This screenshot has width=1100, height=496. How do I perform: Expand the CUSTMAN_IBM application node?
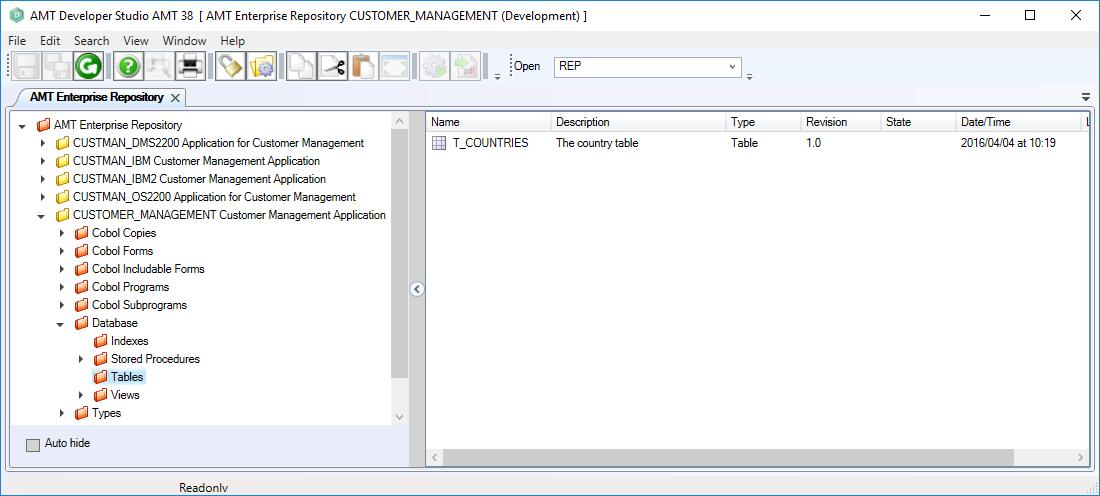(43, 161)
